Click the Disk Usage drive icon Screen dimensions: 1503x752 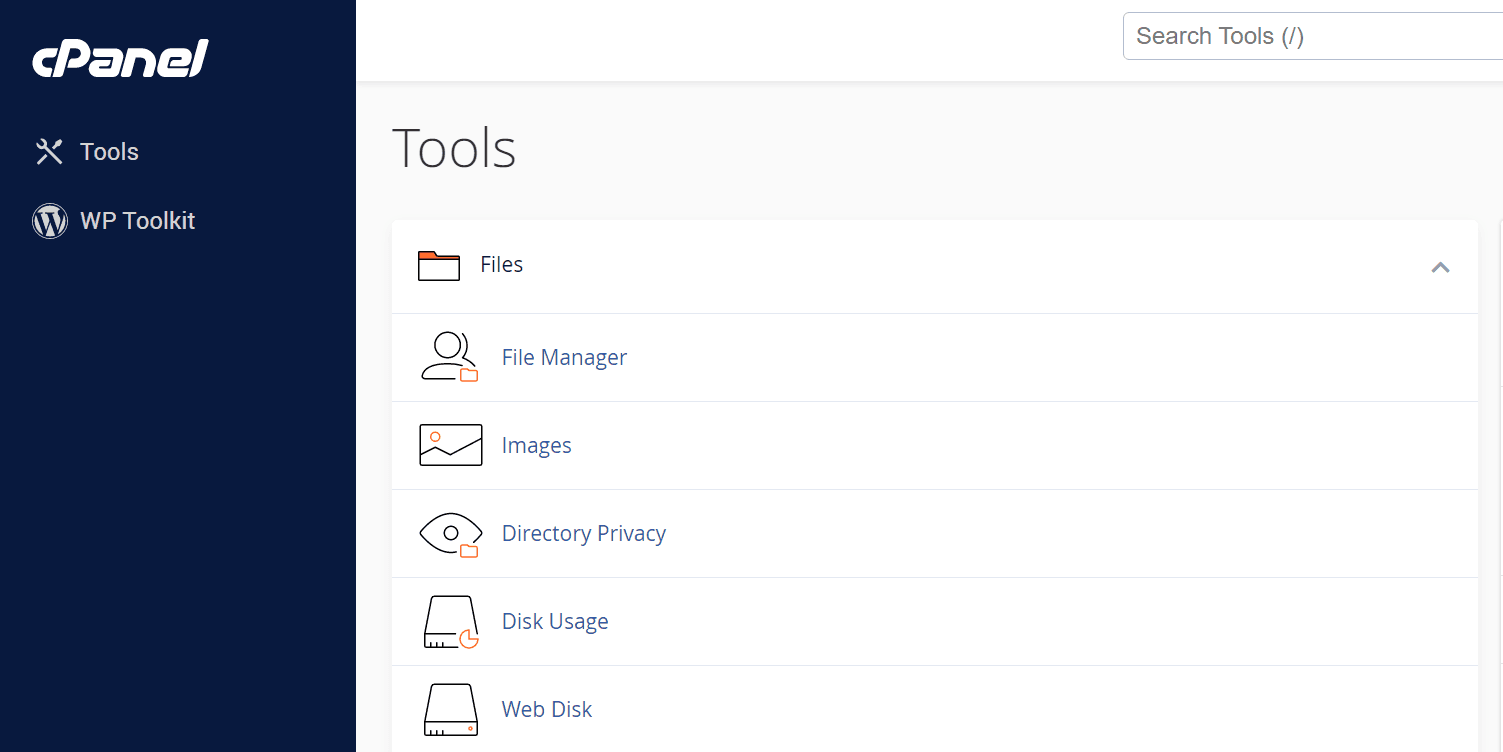pyautogui.click(x=450, y=622)
